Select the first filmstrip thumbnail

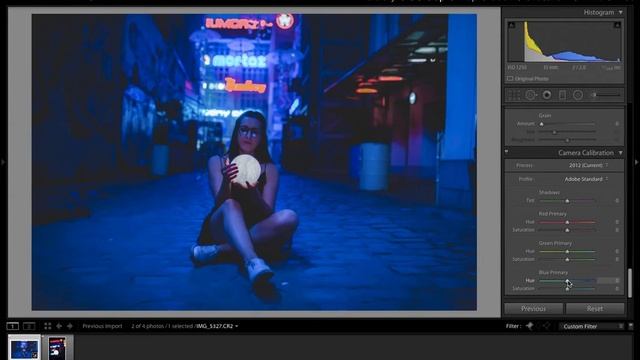(x=24, y=348)
